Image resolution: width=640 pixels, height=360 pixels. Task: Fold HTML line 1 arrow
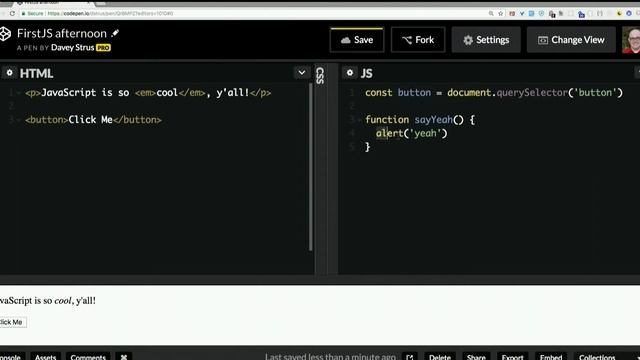[18, 93]
